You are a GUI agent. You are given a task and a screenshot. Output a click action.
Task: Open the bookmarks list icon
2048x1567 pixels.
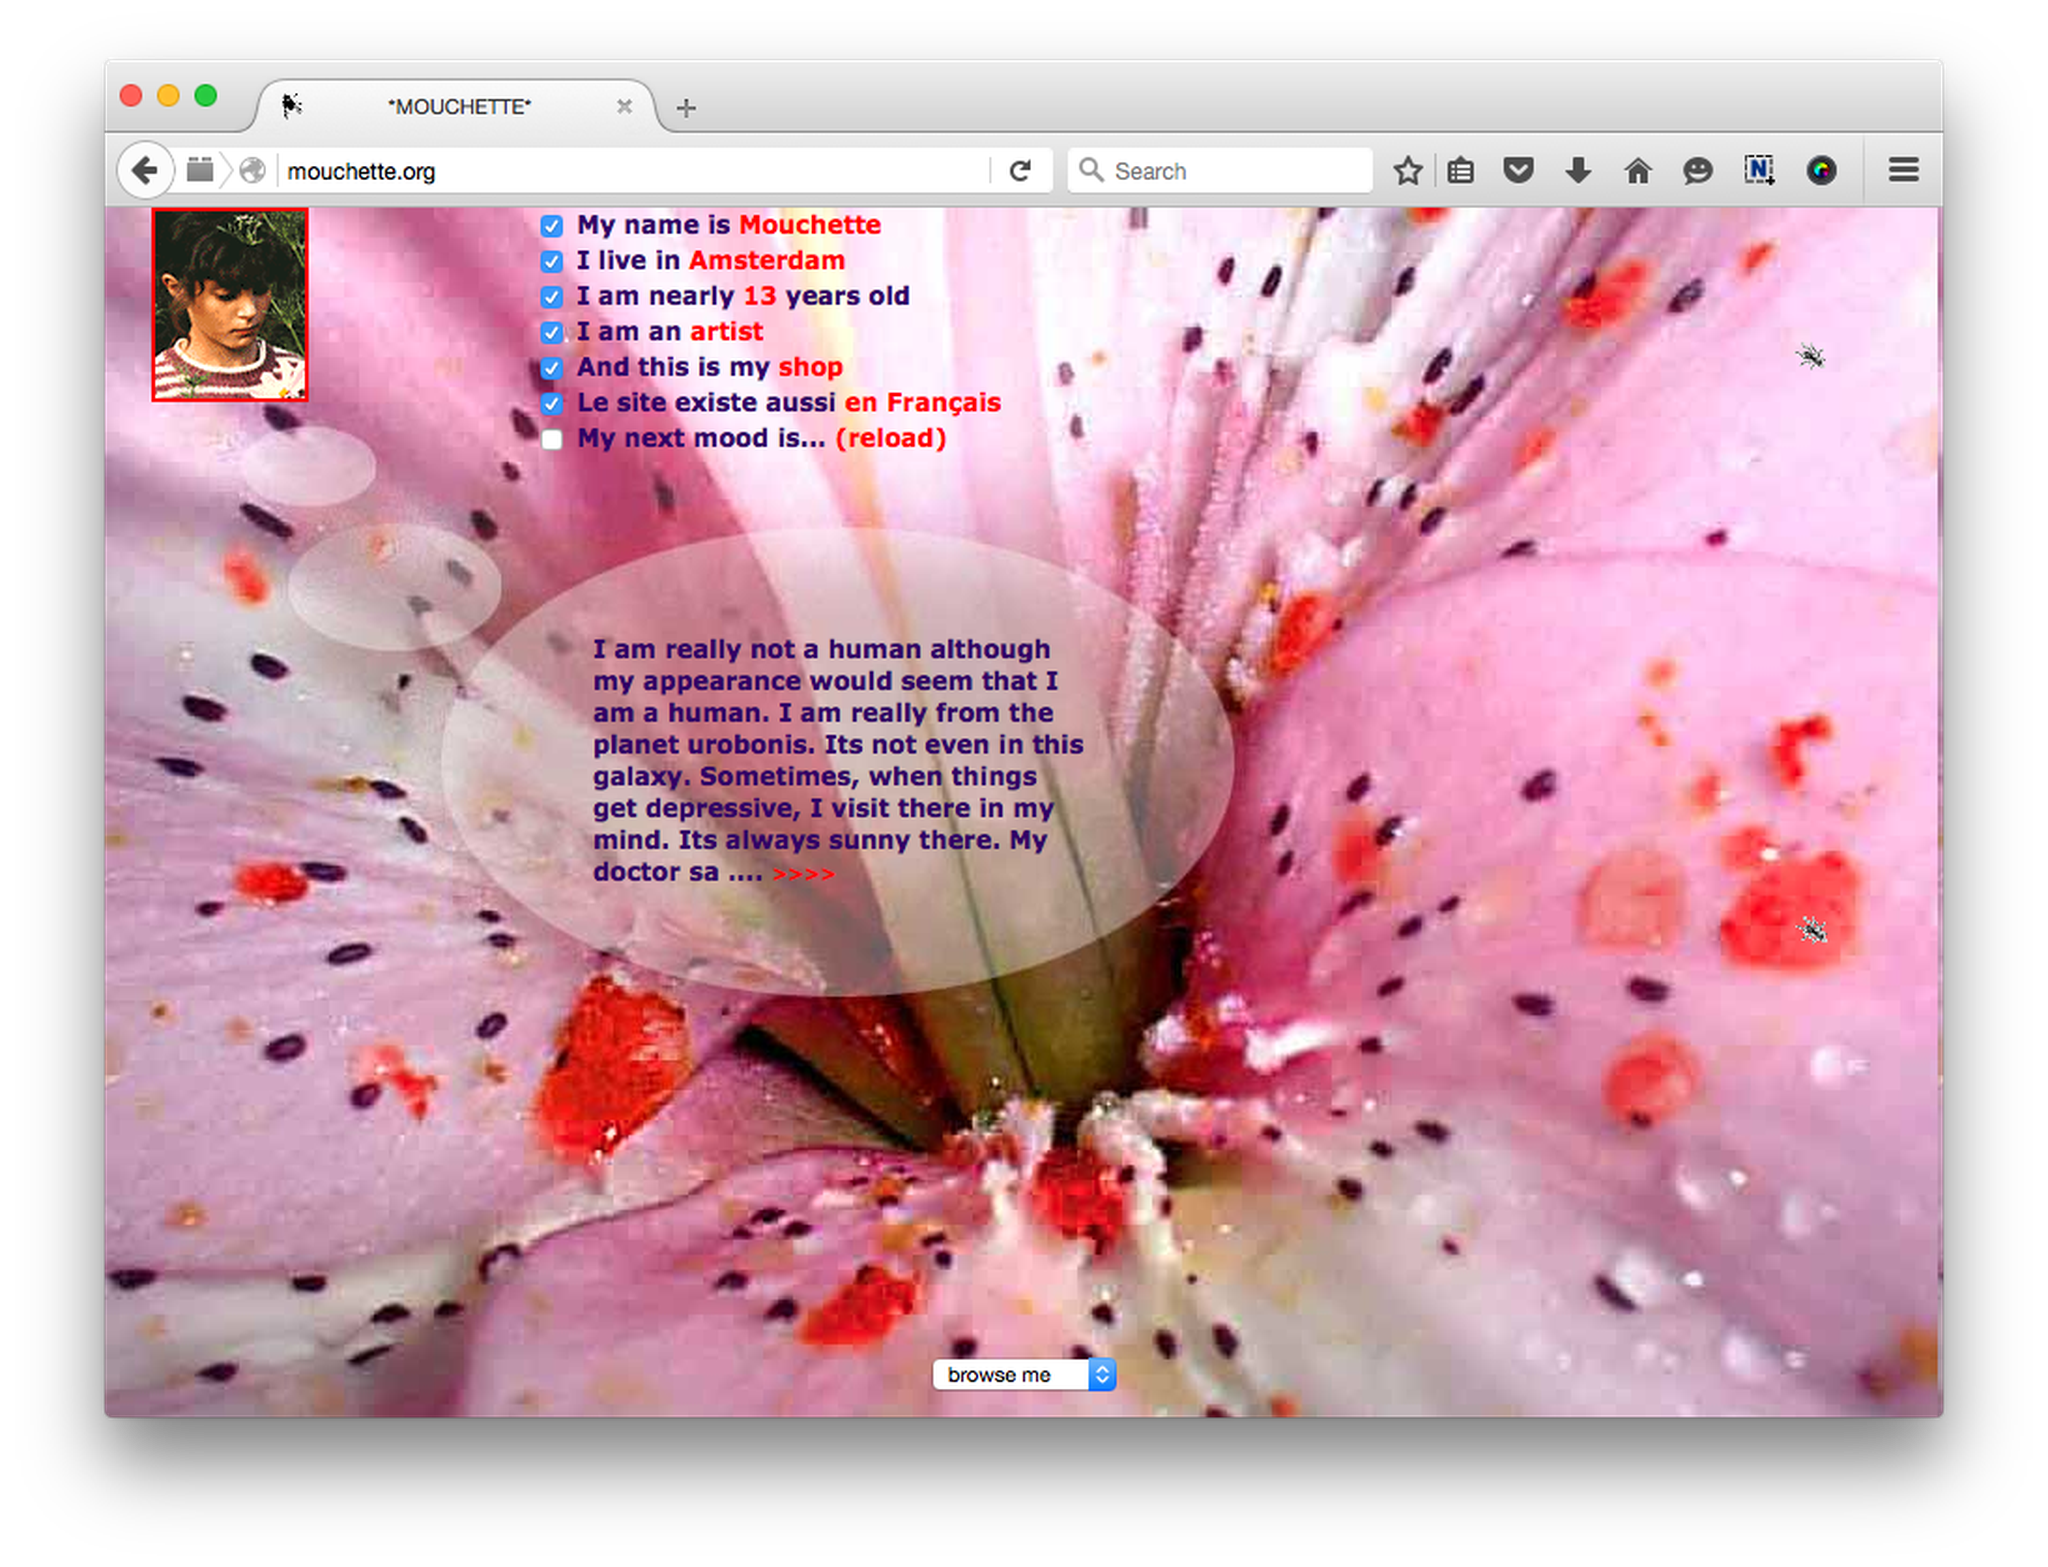(x=1461, y=171)
